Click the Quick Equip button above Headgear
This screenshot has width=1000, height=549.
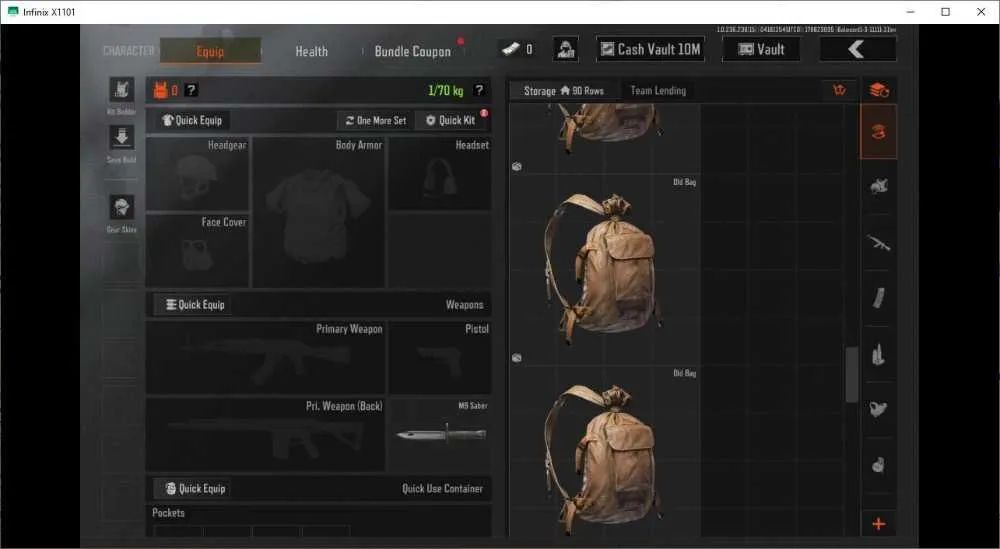pos(192,120)
